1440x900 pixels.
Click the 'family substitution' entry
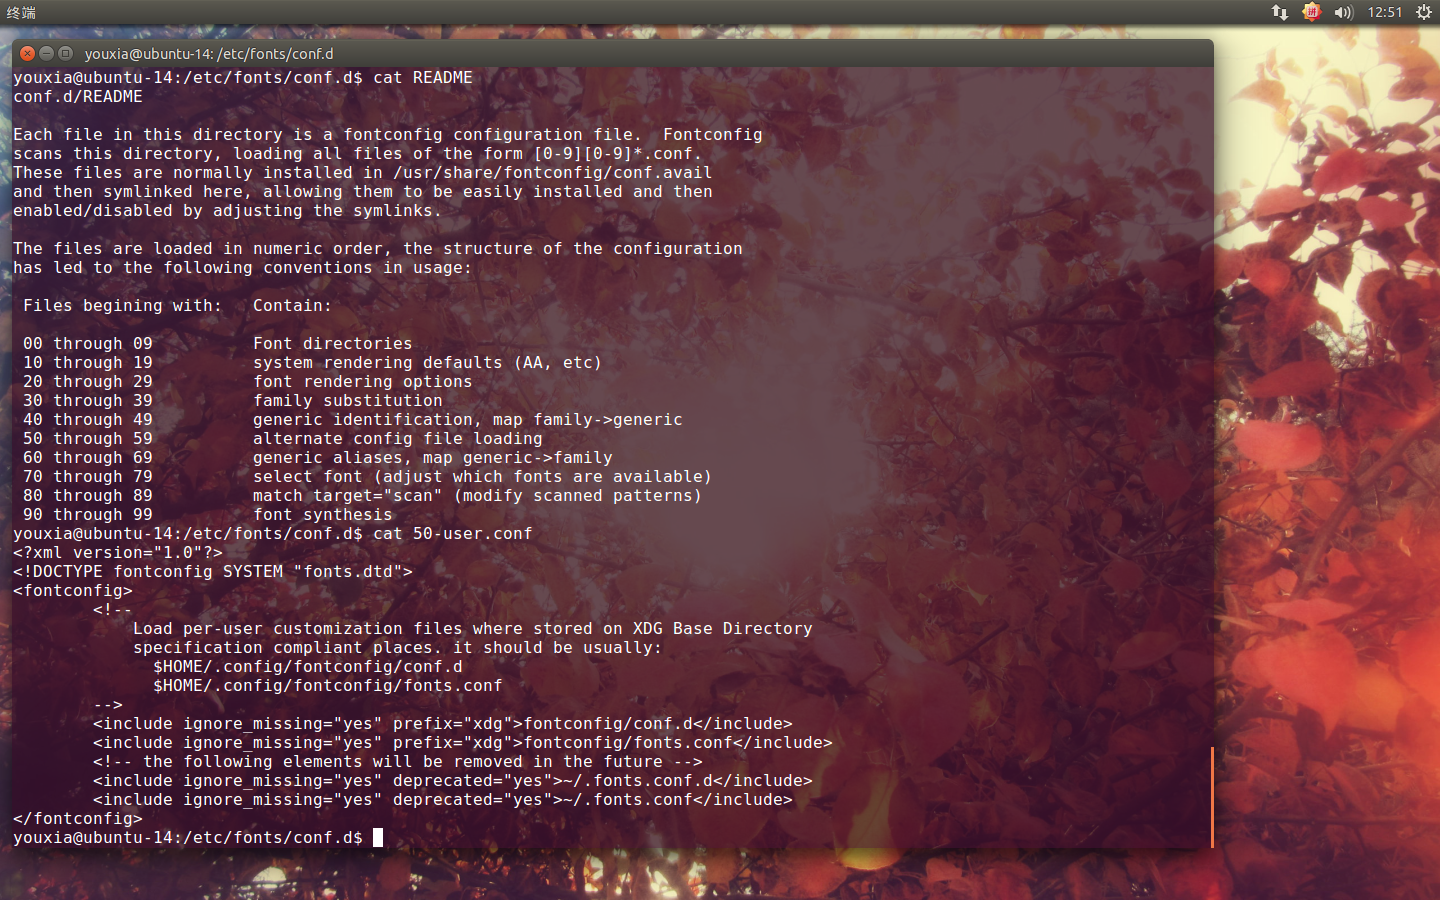click(348, 400)
